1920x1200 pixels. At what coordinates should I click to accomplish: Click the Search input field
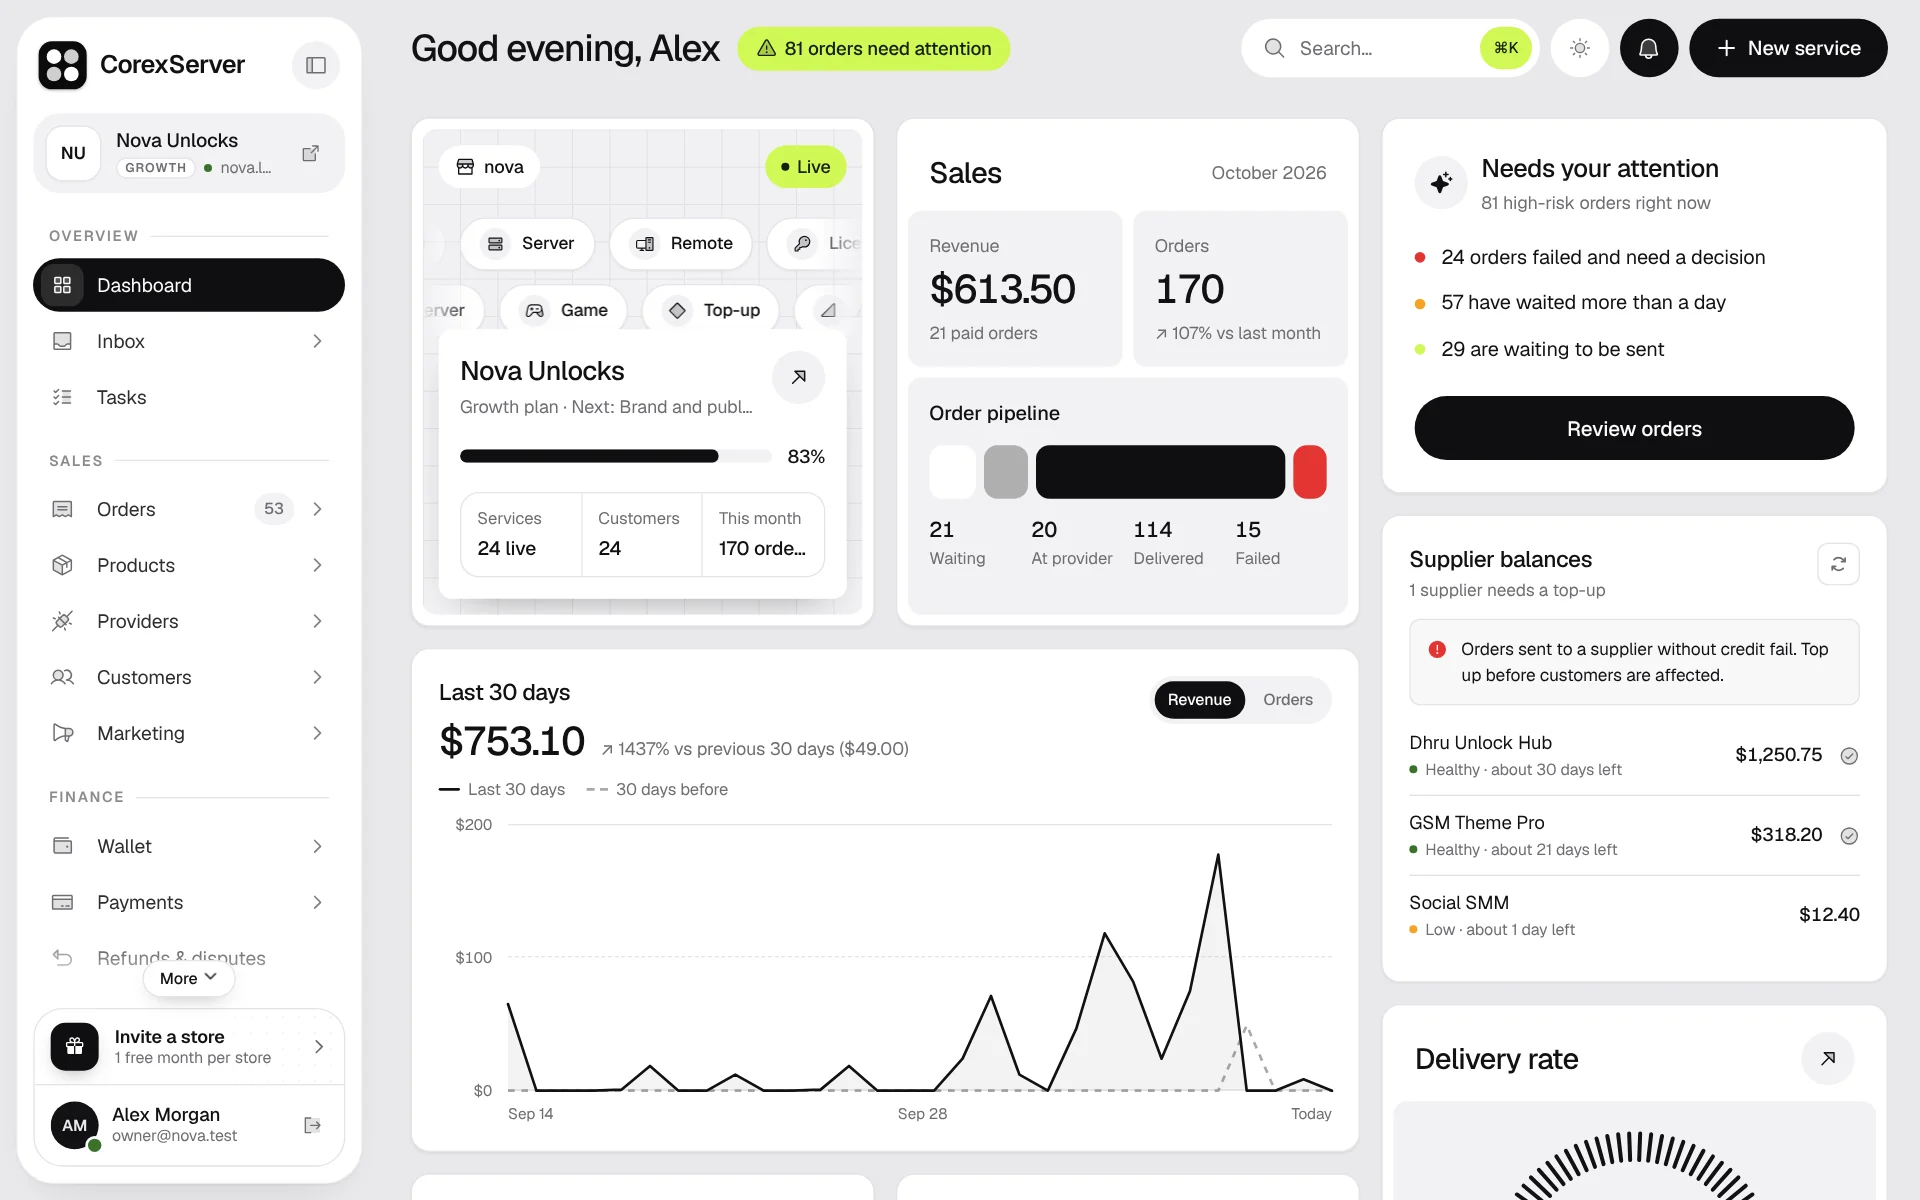(x=1390, y=48)
